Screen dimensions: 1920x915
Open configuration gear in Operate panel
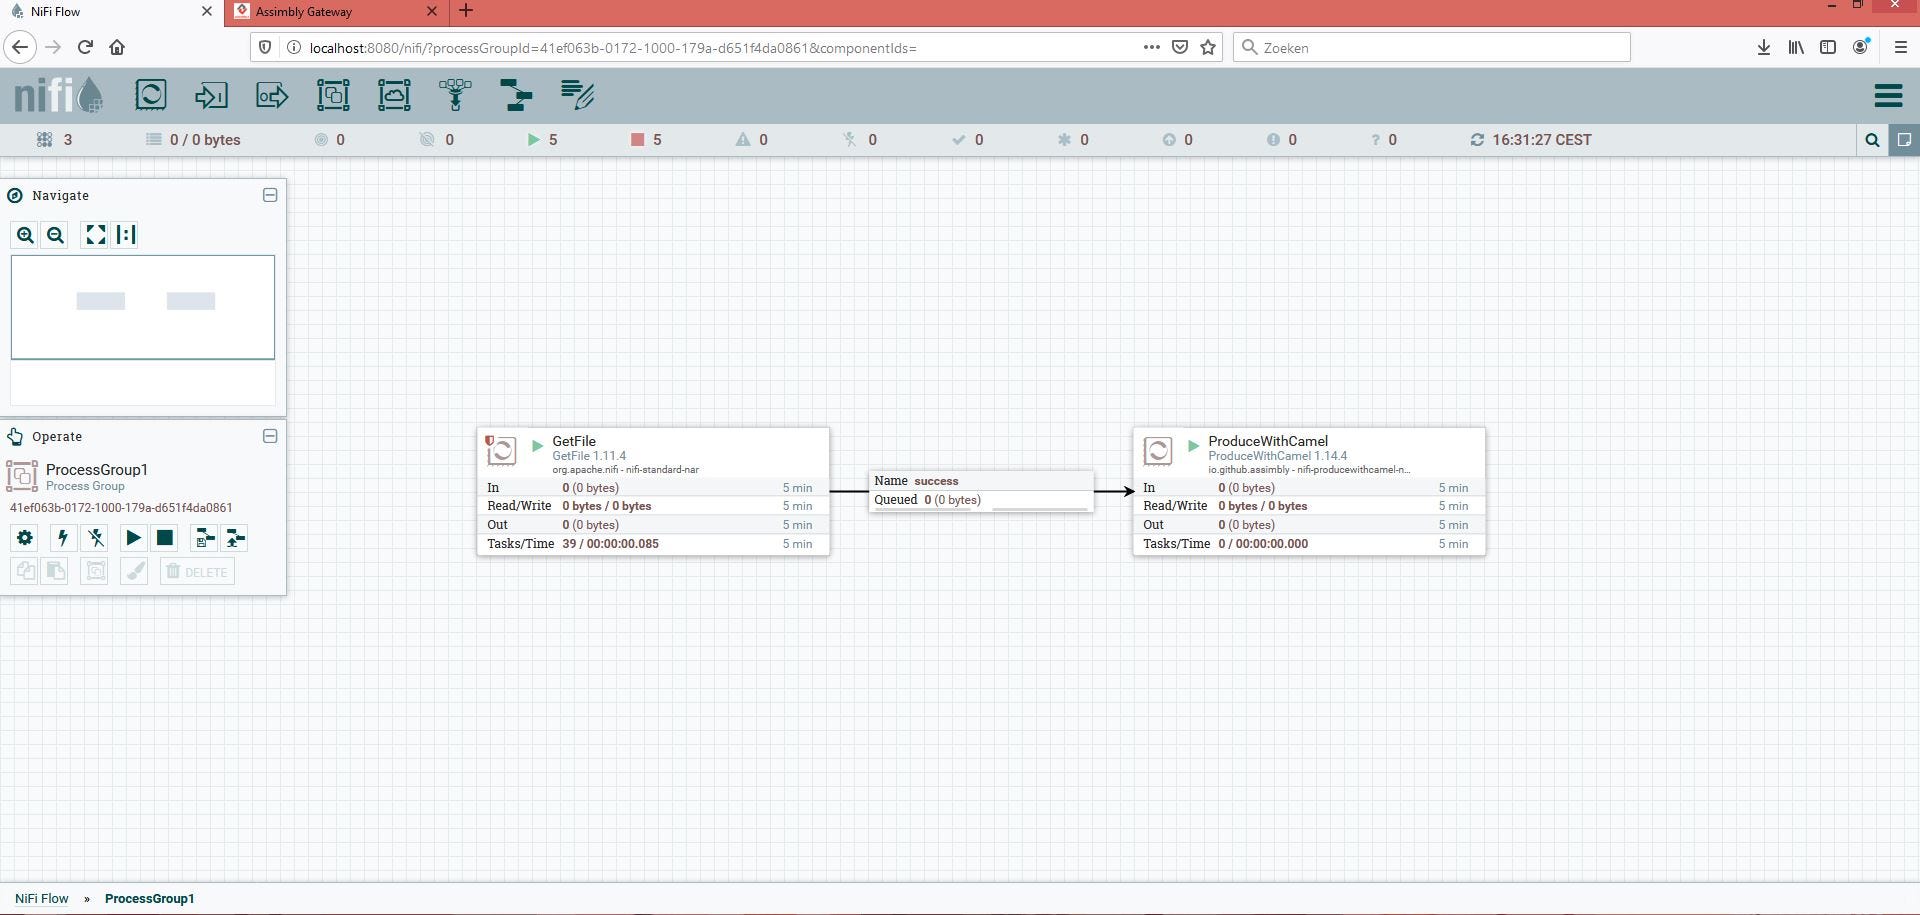tap(25, 538)
